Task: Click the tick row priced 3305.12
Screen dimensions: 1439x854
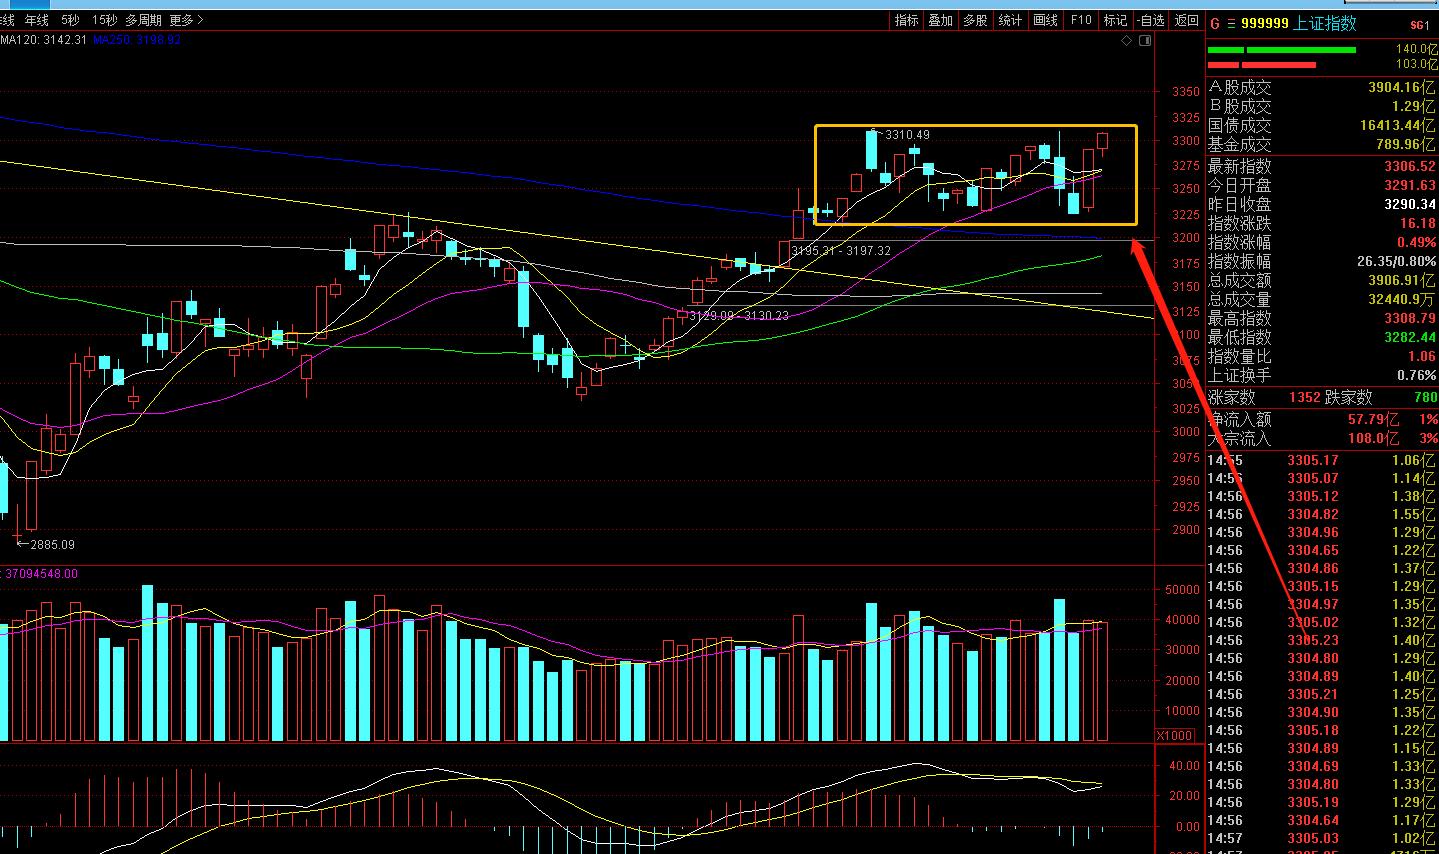Action: (1322, 496)
